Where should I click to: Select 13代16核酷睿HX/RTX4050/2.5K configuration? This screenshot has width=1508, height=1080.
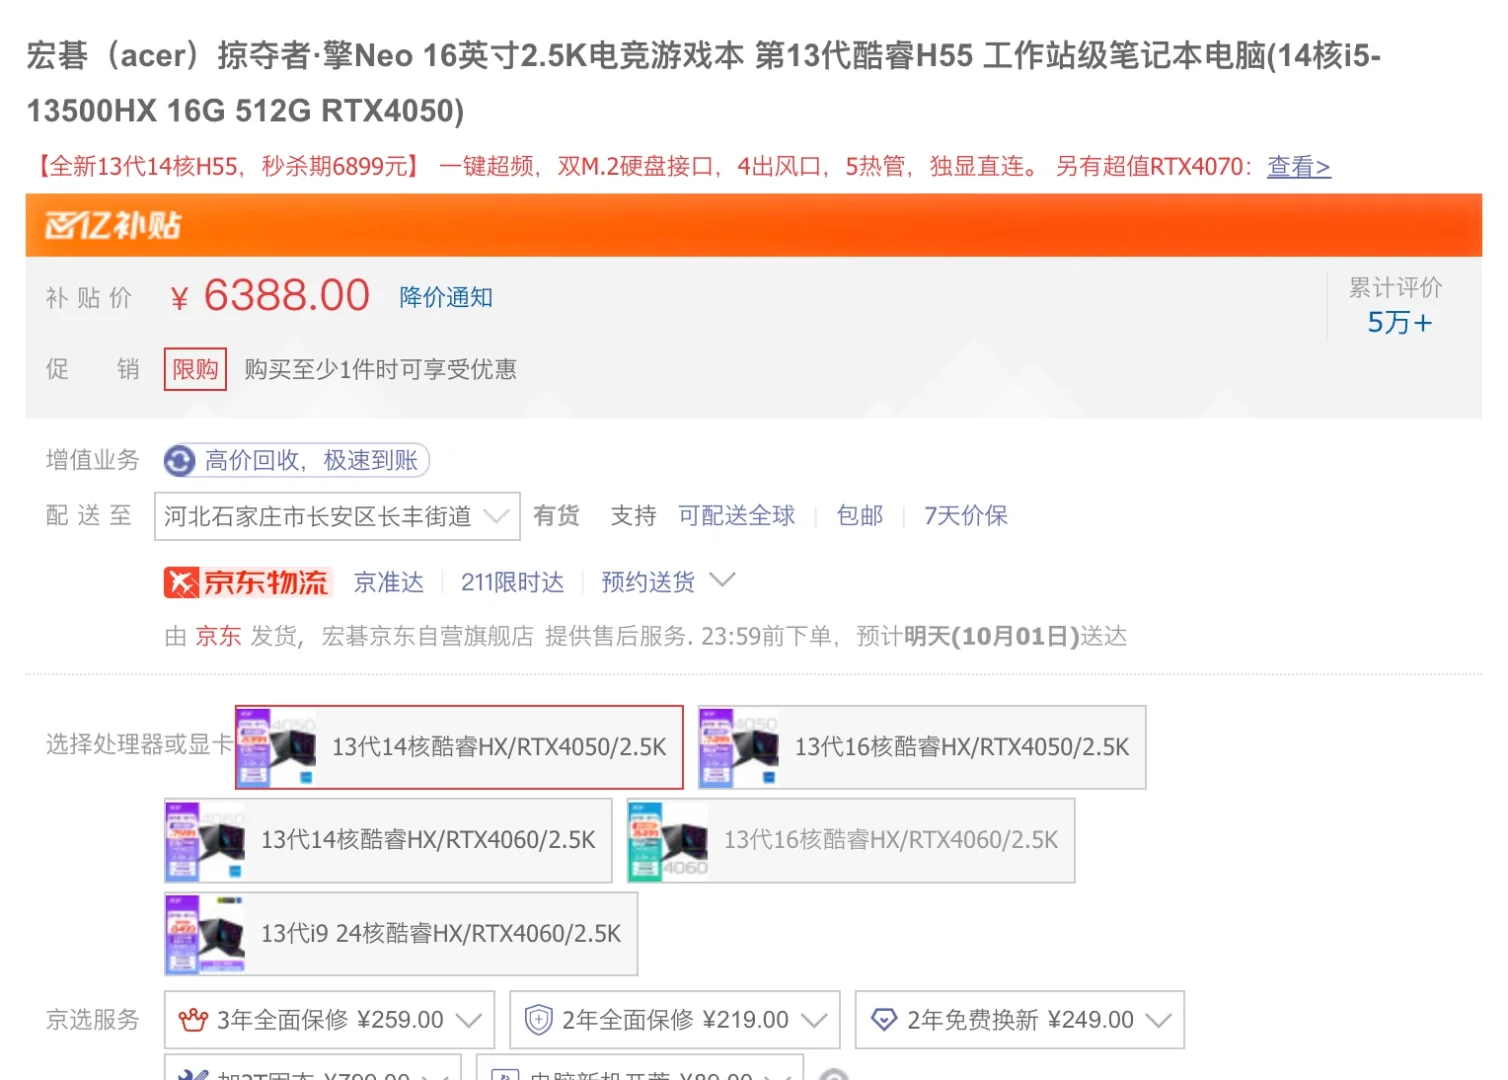click(922, 747)
